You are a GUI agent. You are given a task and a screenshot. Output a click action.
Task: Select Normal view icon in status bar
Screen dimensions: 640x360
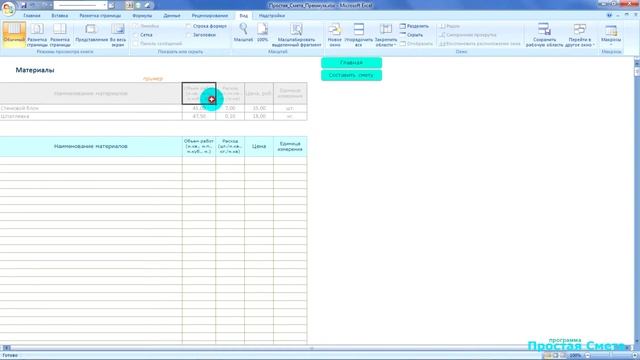click(547, 356)
